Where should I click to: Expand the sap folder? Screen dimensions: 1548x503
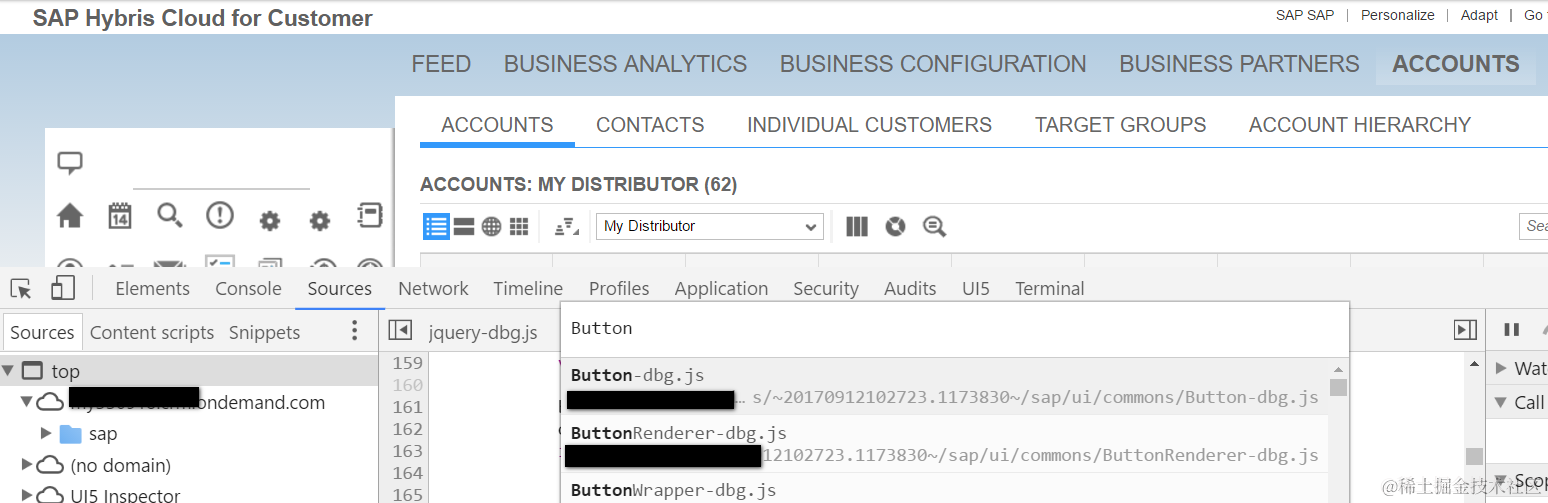click(46, 433)
